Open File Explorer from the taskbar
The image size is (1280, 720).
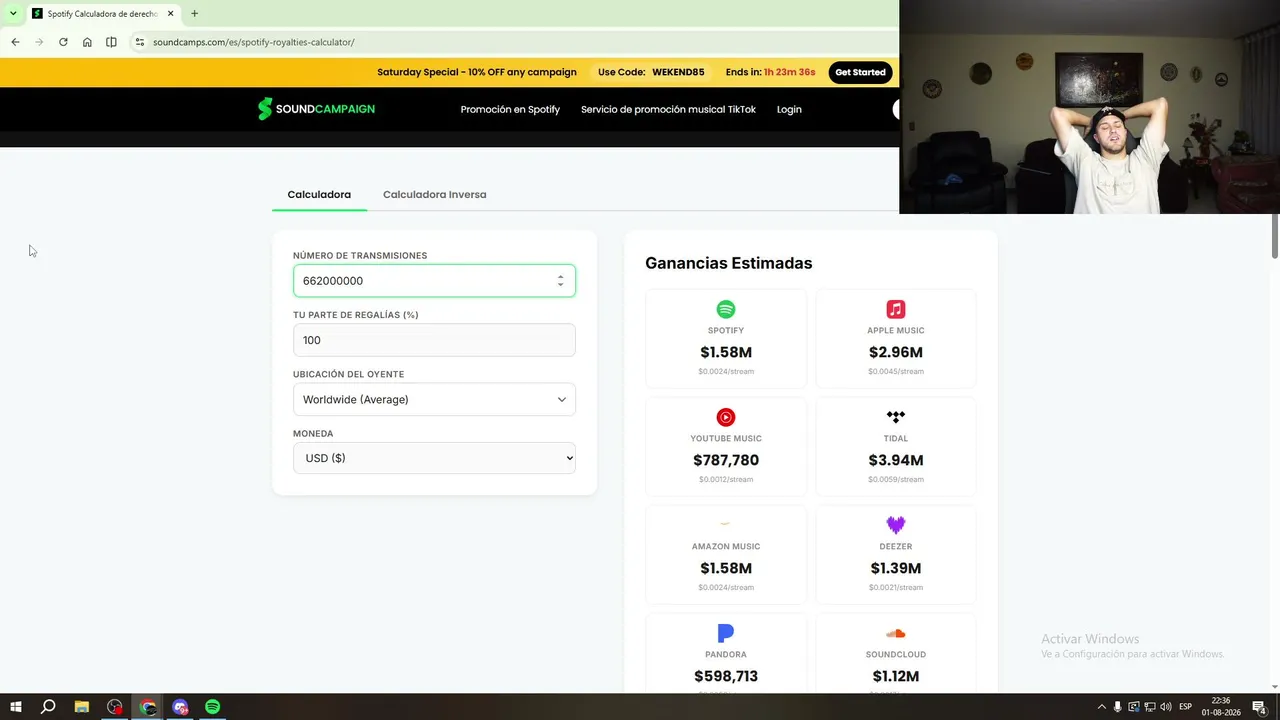82,707
